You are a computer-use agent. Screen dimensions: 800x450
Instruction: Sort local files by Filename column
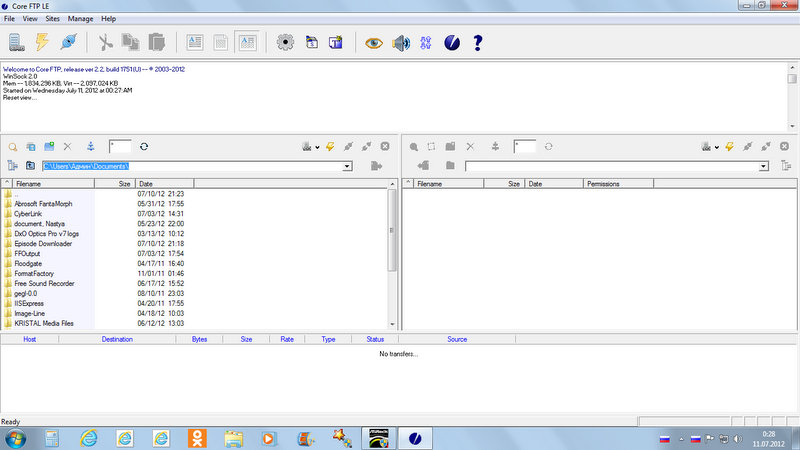(53, 184)
